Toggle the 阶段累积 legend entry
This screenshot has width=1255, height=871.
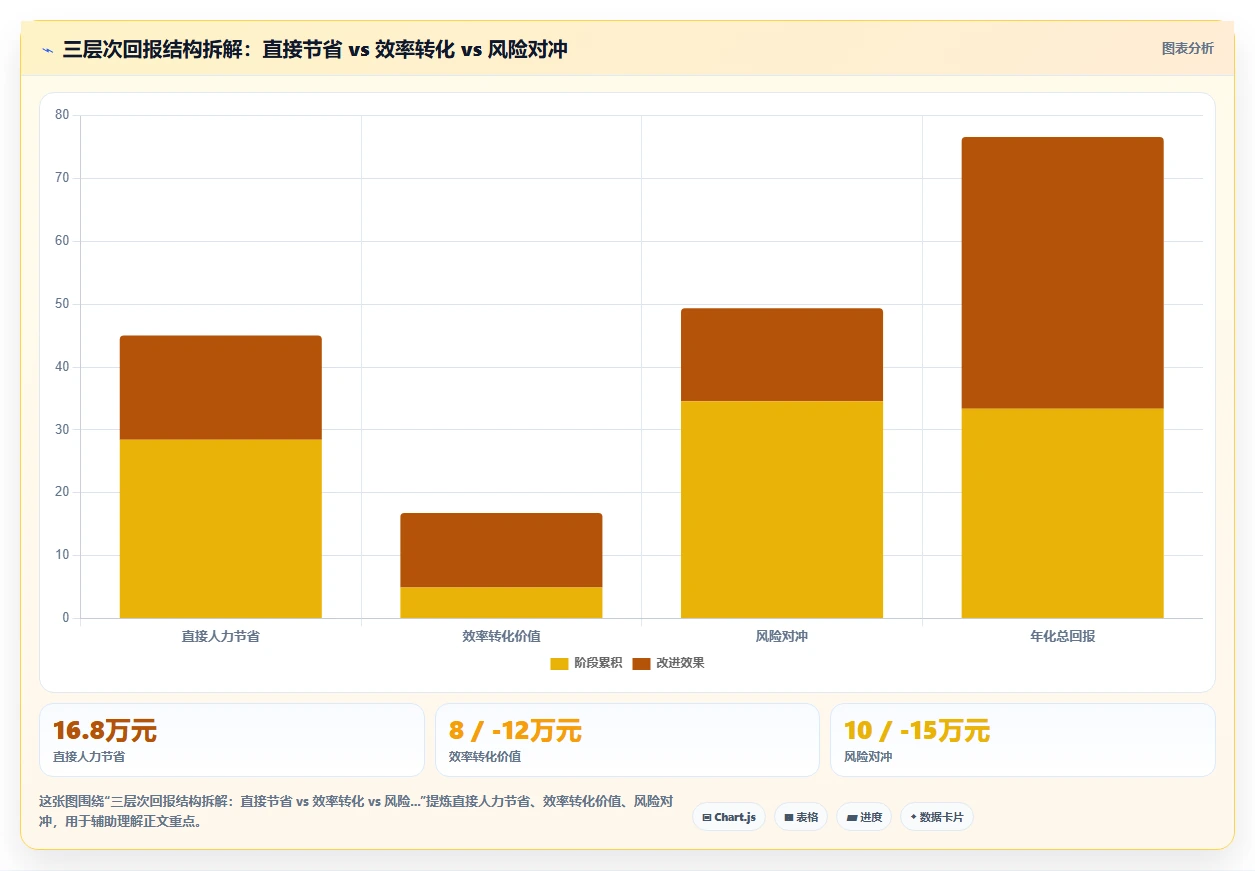(x=586, y=663)
